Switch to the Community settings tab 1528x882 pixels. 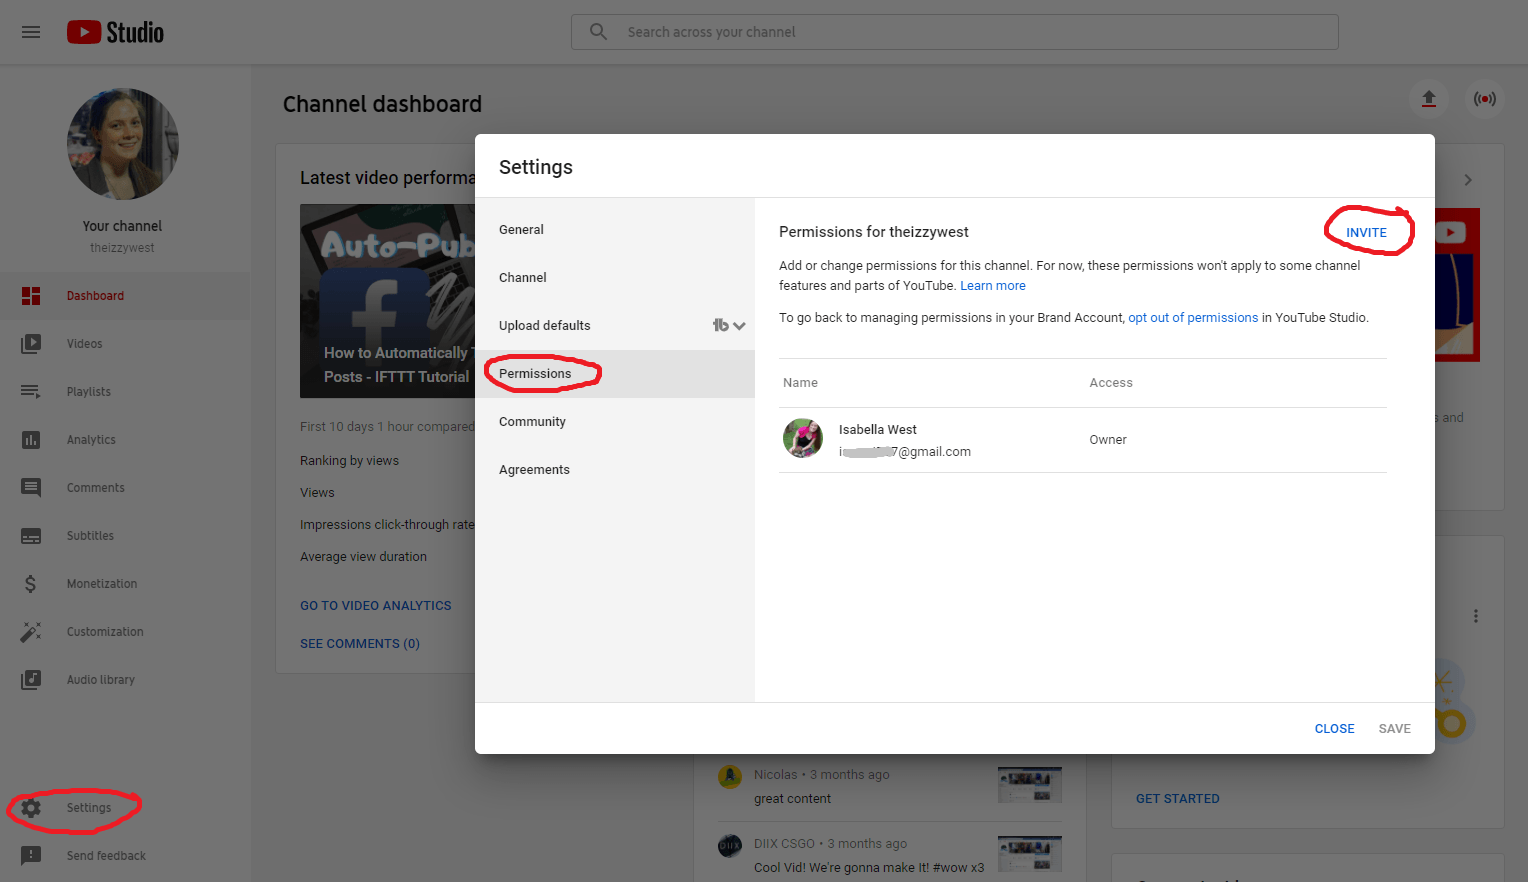tap(532, 421)
